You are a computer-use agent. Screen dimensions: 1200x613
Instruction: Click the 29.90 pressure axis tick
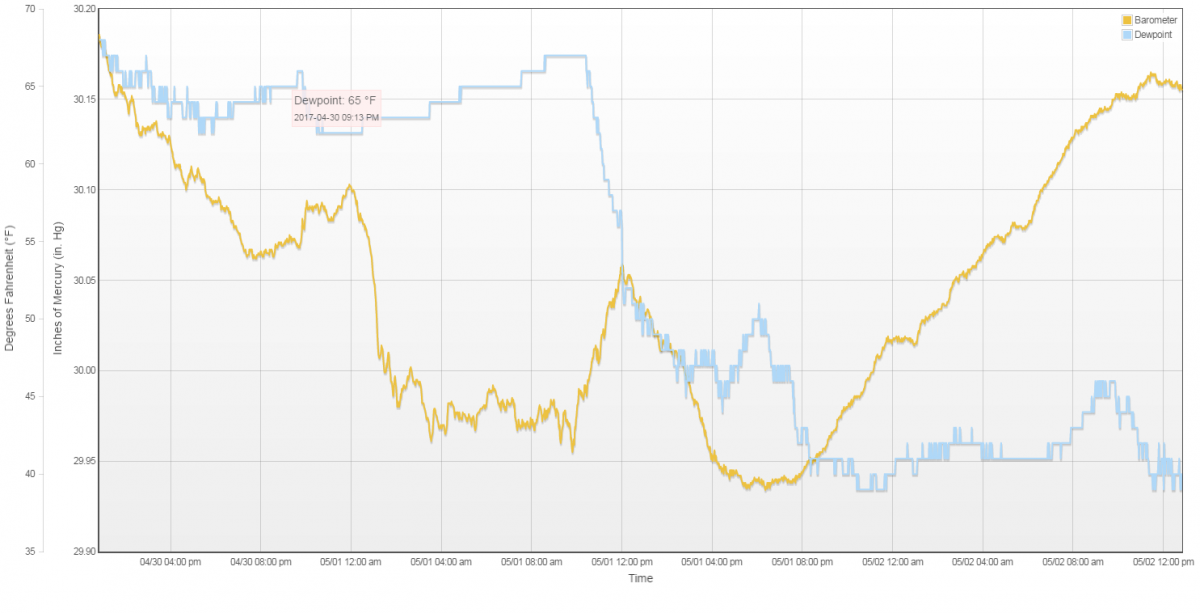[x=84, y=551]
